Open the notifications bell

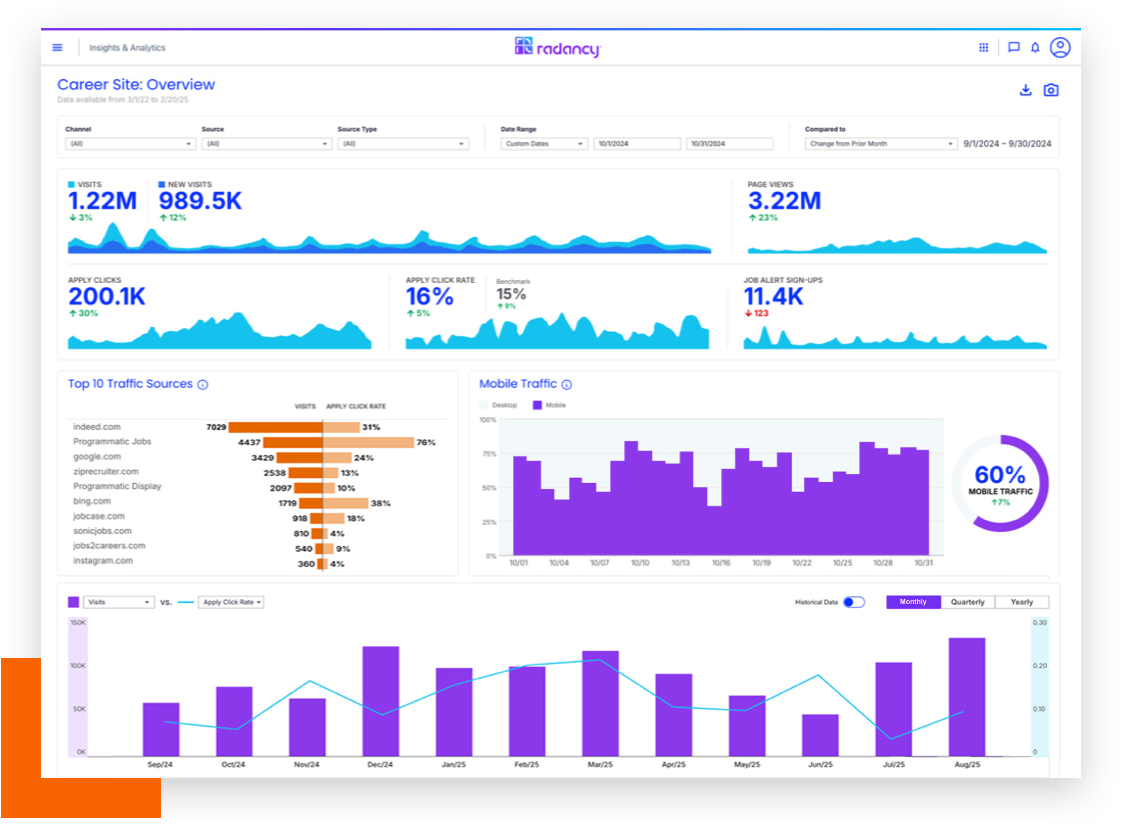coord(1035,47)
